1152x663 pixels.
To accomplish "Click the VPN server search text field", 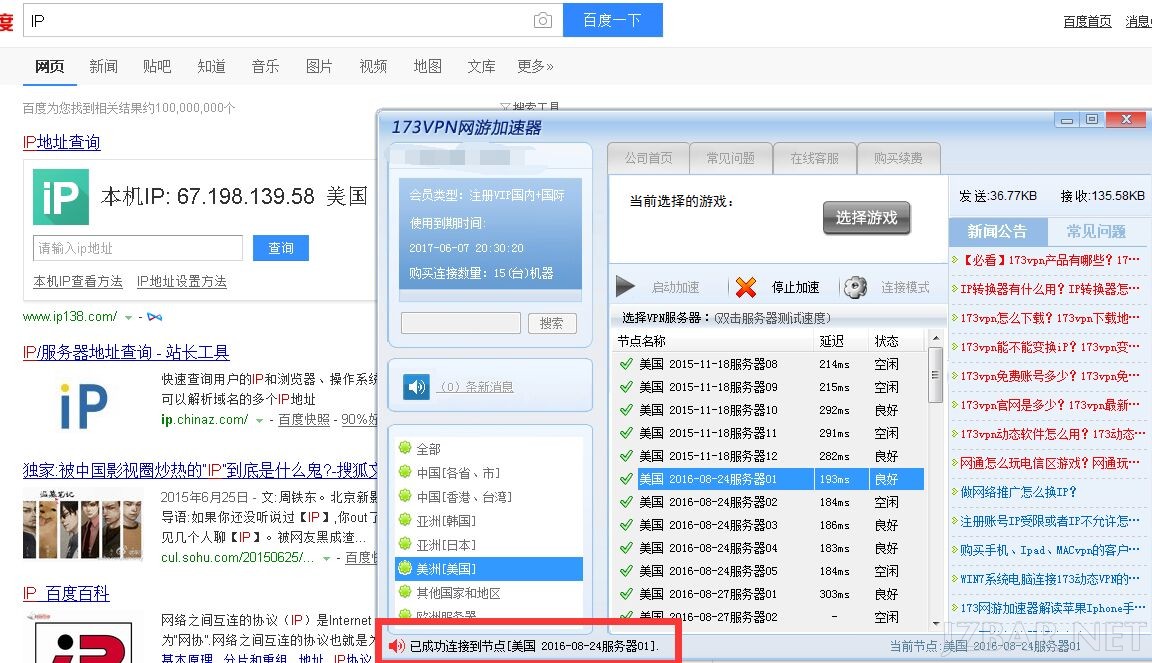I will point(461,323).
